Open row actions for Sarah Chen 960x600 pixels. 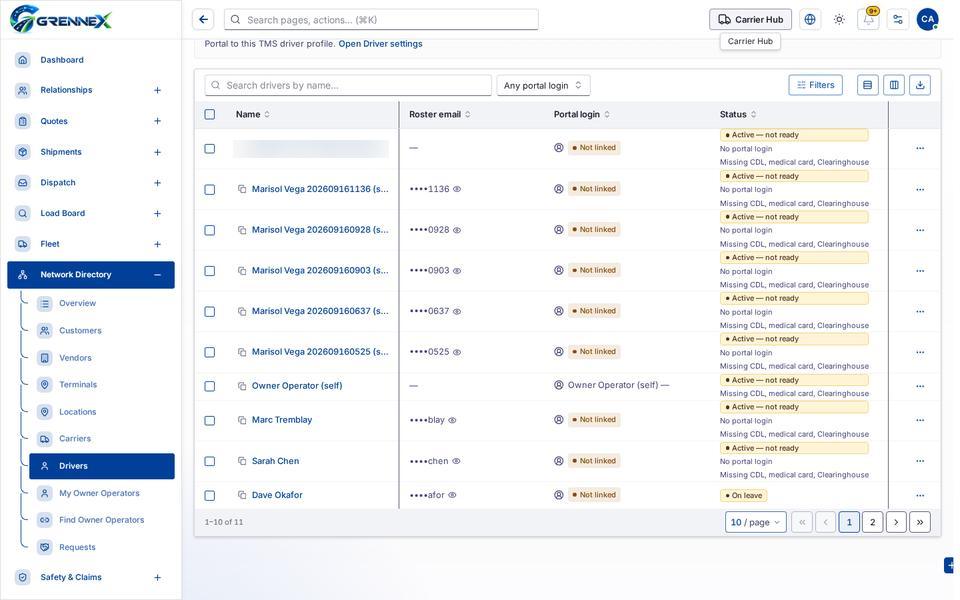pyautogui.click(x=920, y=461)
